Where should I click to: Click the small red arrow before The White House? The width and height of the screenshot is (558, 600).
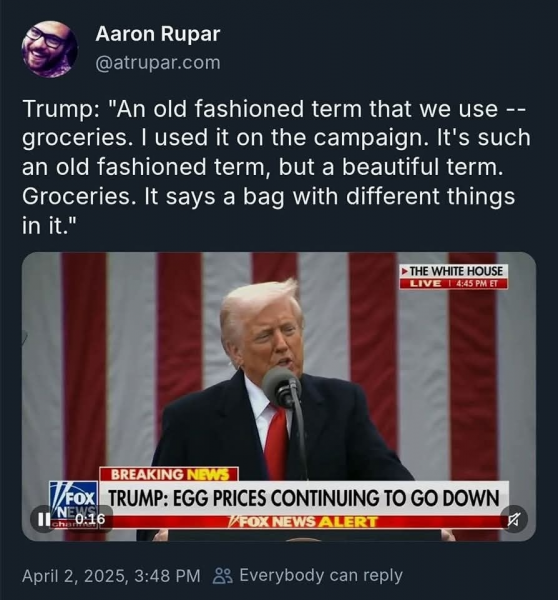tap(404, 271)
